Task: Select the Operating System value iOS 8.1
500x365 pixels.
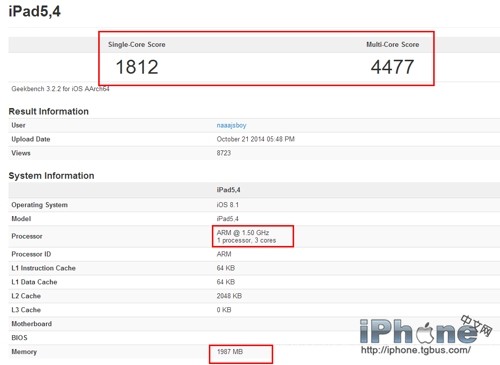Action: [x=228, y=205]
